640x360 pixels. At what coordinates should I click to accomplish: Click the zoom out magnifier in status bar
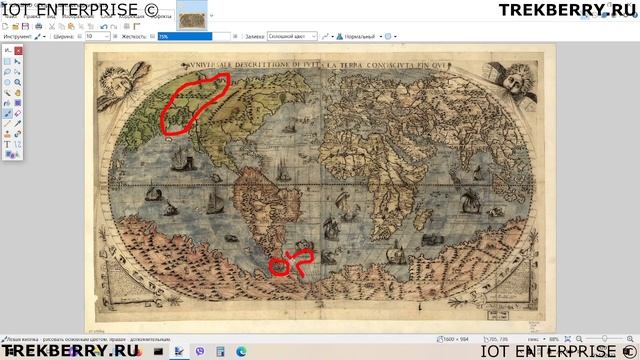579,339
